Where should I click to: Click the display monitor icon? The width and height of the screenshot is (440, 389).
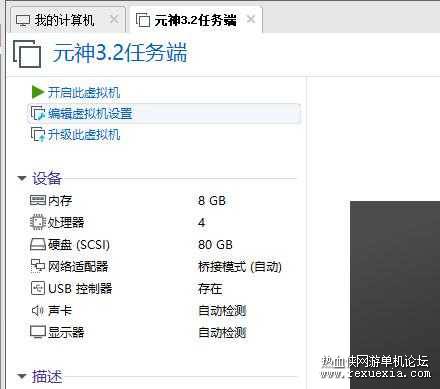click(38, 332)
